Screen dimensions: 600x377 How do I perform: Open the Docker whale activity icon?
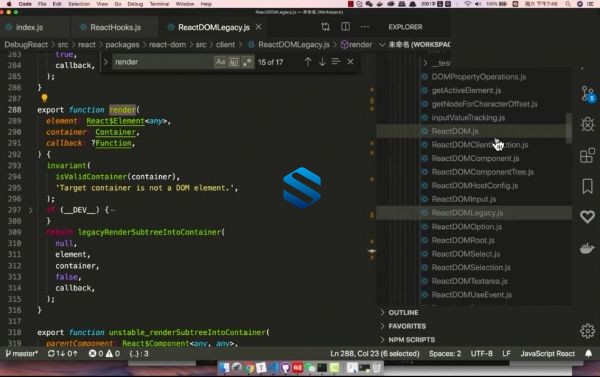[587, 248]
